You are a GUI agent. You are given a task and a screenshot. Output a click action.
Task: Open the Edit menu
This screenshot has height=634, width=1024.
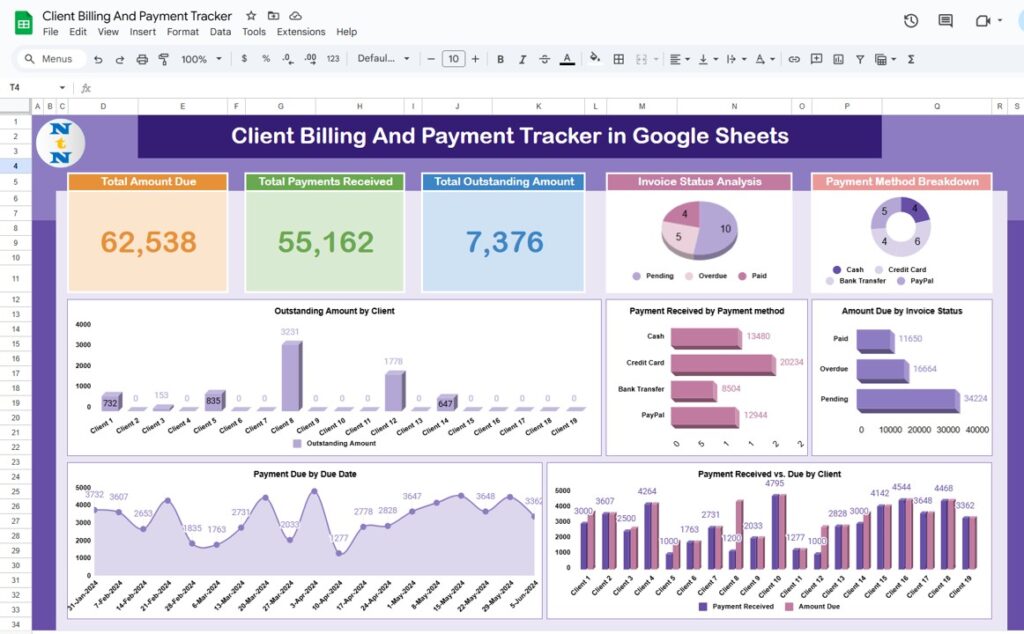(78, 31)
